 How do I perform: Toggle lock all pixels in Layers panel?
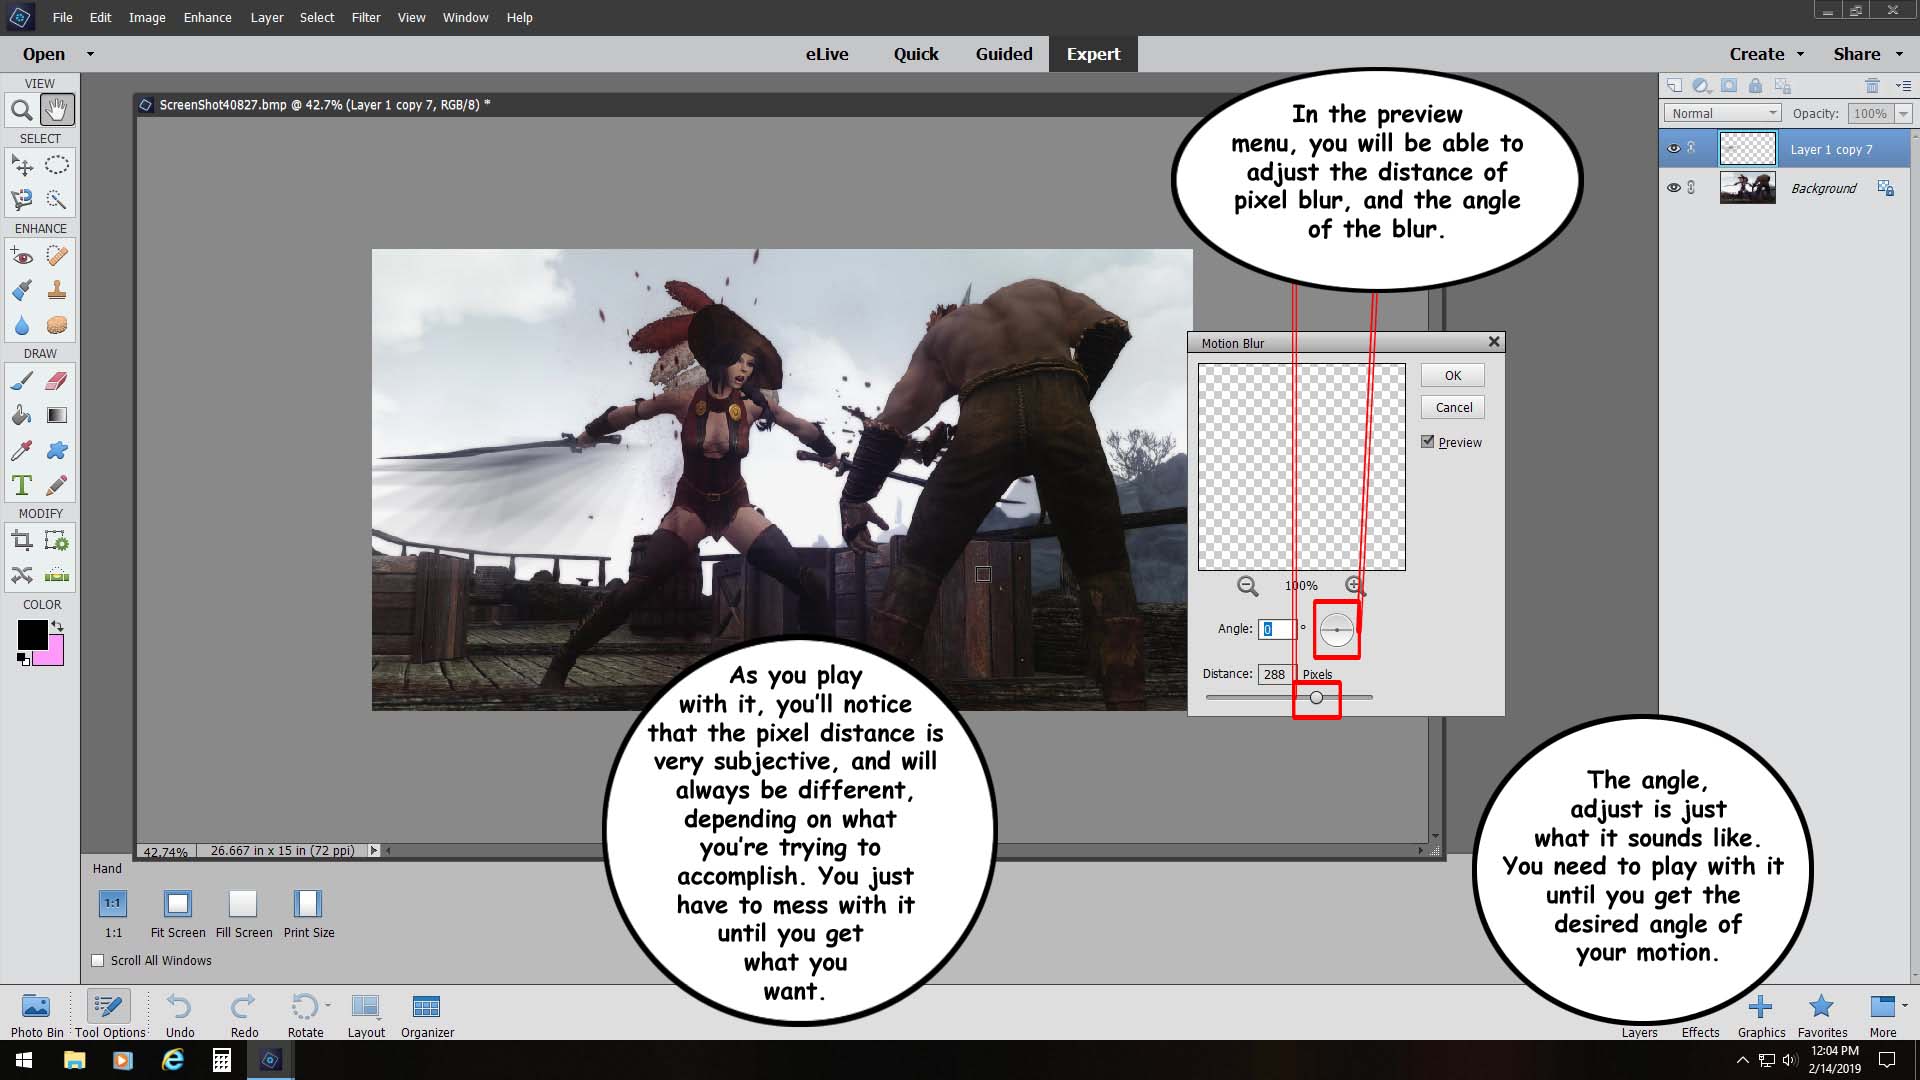tap(1755, 86)
